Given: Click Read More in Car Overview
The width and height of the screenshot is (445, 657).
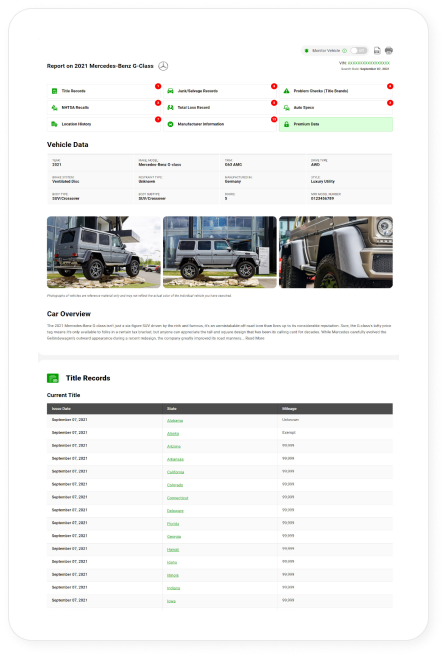Looking at the screenshot, I should [255, 338].
